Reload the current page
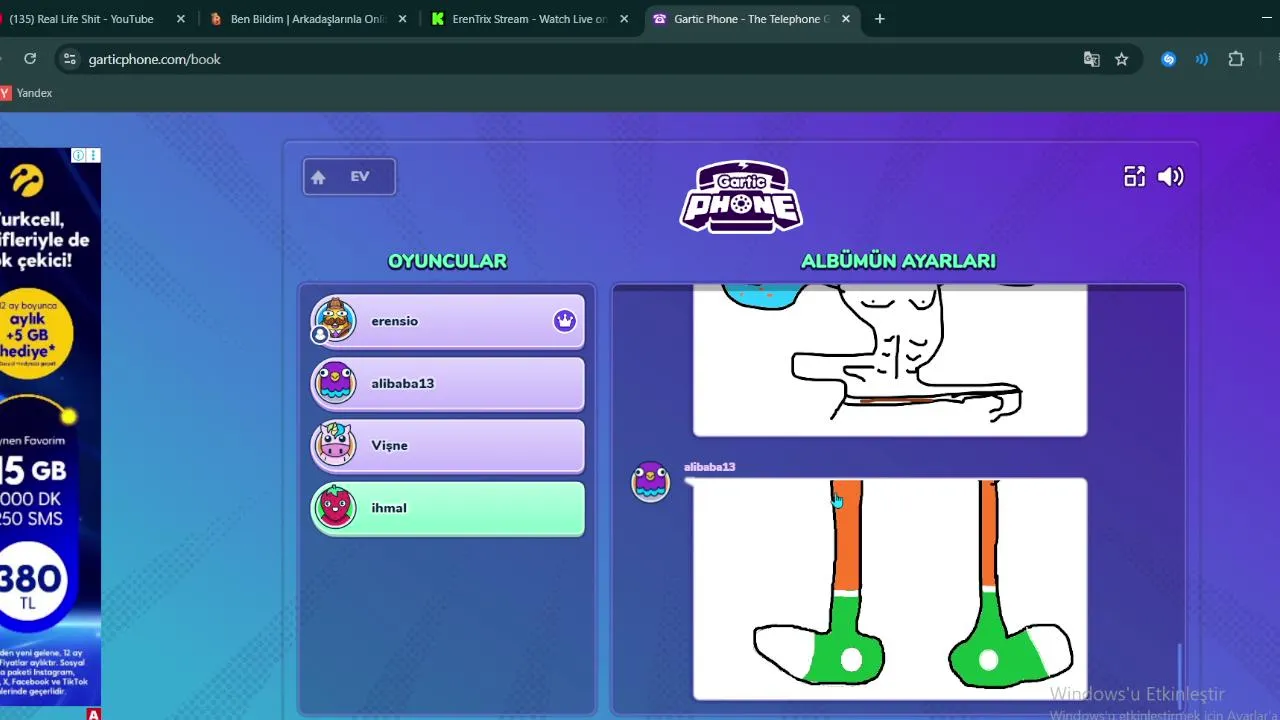 [30, 59]
